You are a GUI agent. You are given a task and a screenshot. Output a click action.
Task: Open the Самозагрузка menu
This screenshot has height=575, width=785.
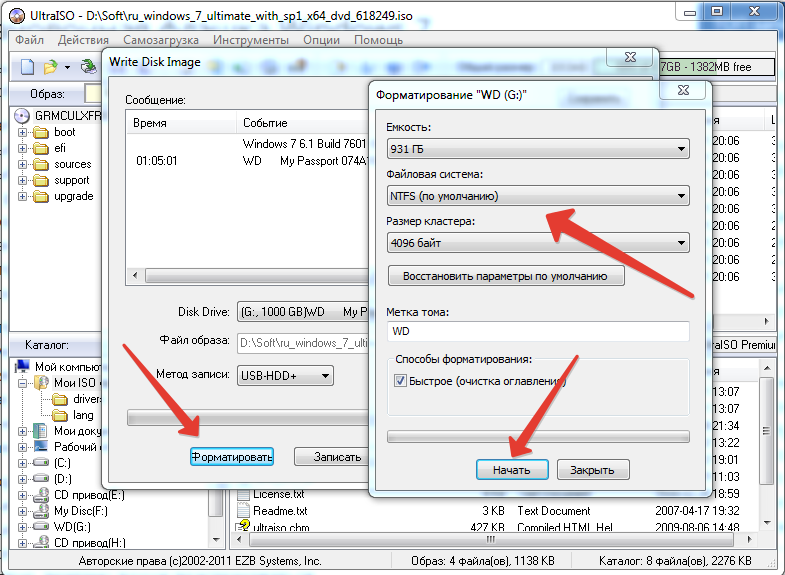tap(161, 40)
